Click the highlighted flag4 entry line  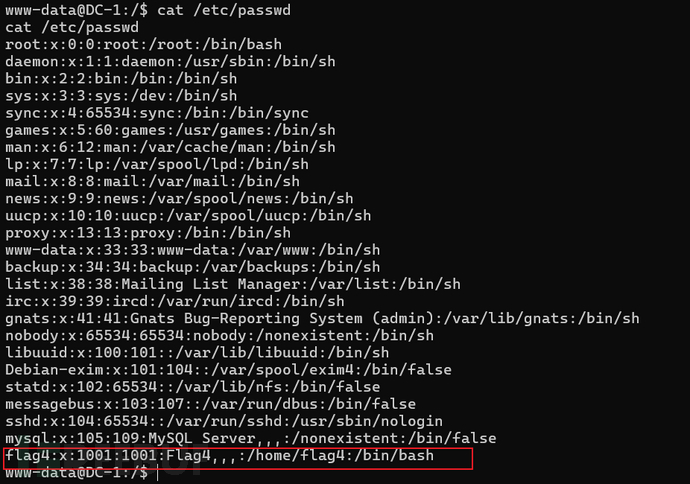[236, 457]
